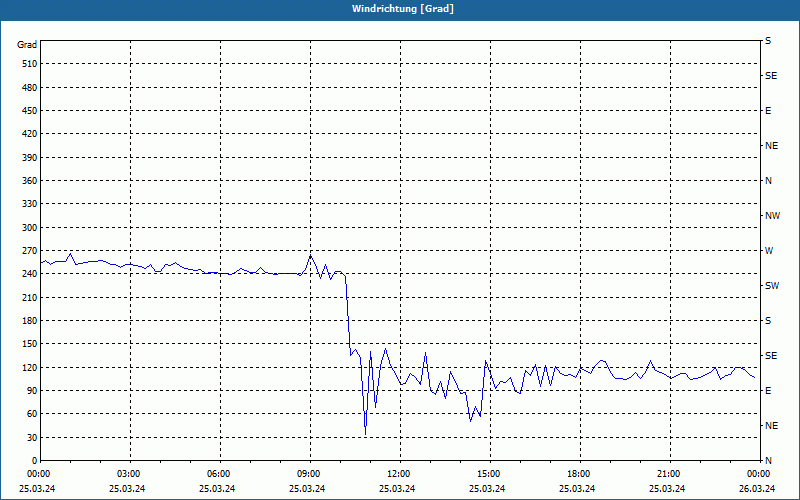This screenshot has width=800, height=500.
Task: Click the 270 y-axis value
Action: 30,251
